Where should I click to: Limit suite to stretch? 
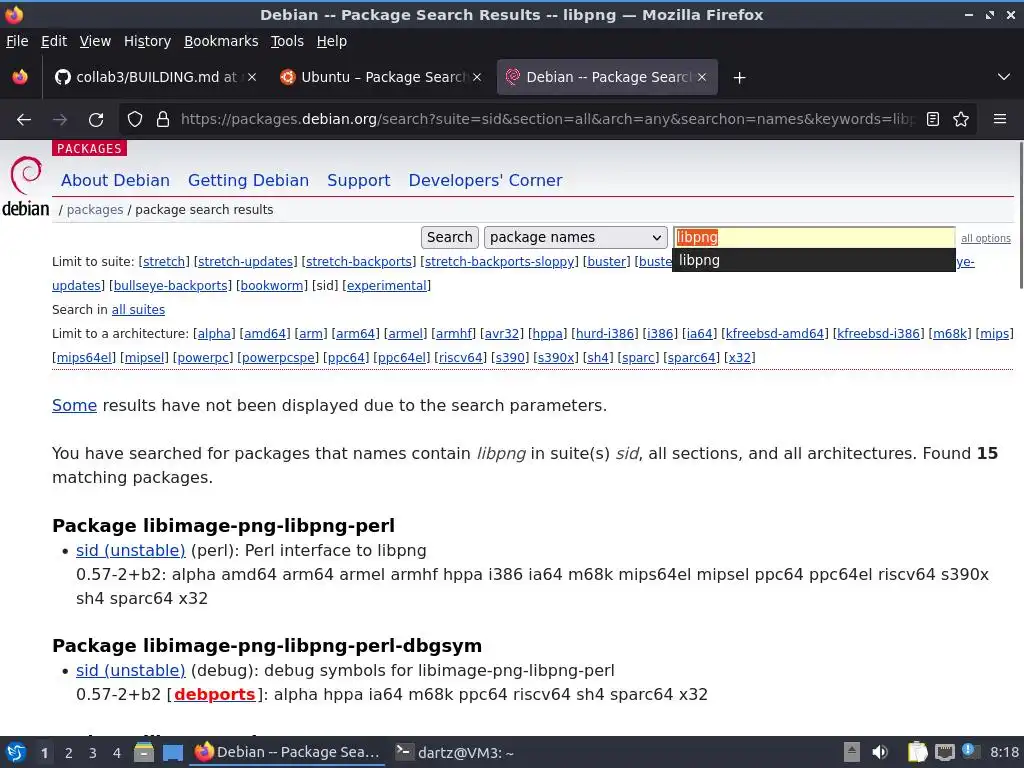click(x=164, y=262)
